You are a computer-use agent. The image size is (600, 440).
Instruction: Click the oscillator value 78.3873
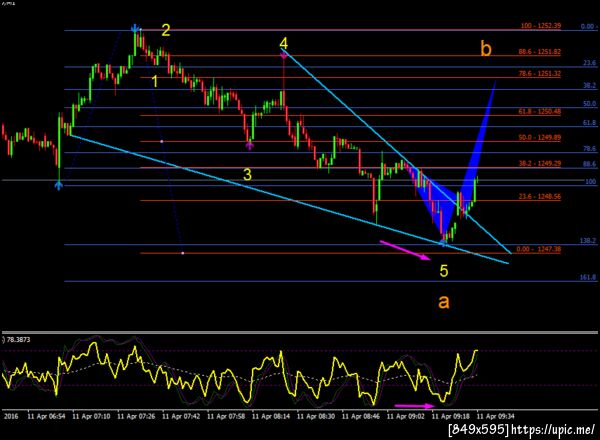pos(19,340)
